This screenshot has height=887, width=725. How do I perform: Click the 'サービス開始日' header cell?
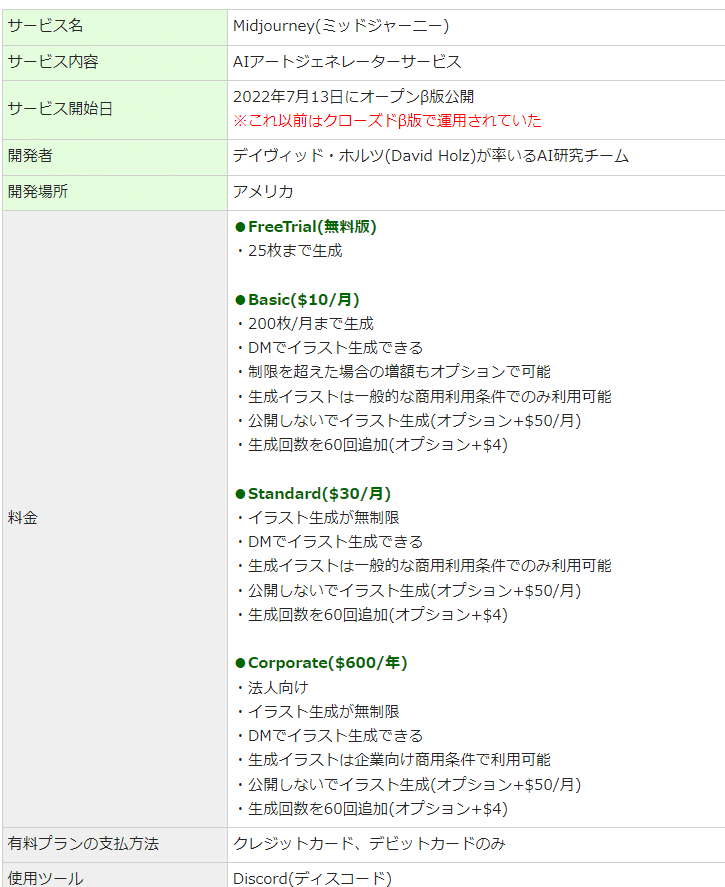point(115,110)
